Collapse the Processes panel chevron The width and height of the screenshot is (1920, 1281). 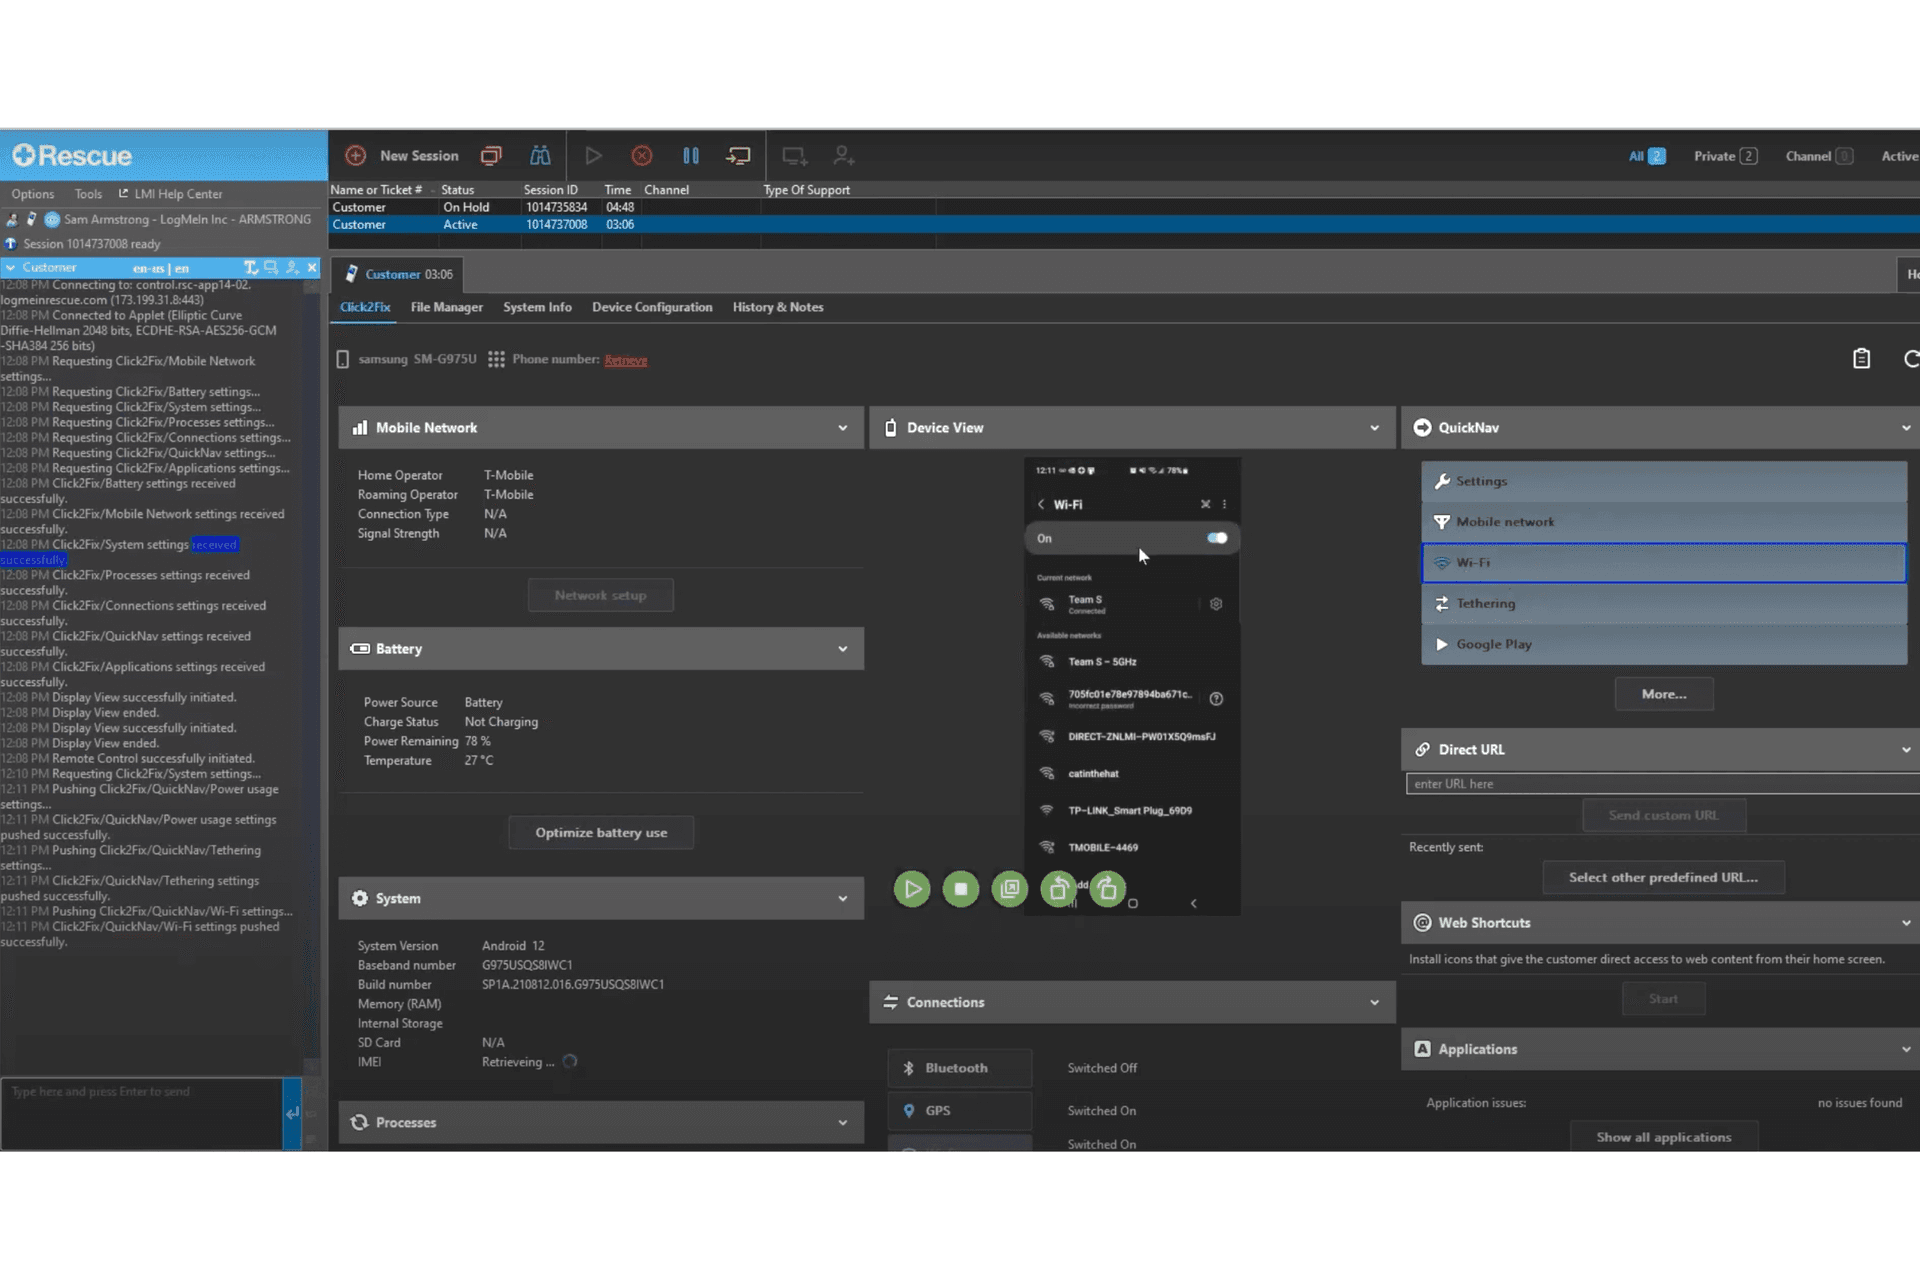[x=843, y=1123]
